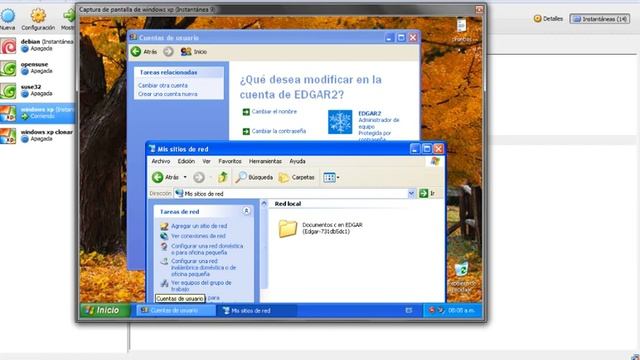Click the Nueva virtual machine icon
The height and width of the screenshot is (360, 640).
pos(7,16)
